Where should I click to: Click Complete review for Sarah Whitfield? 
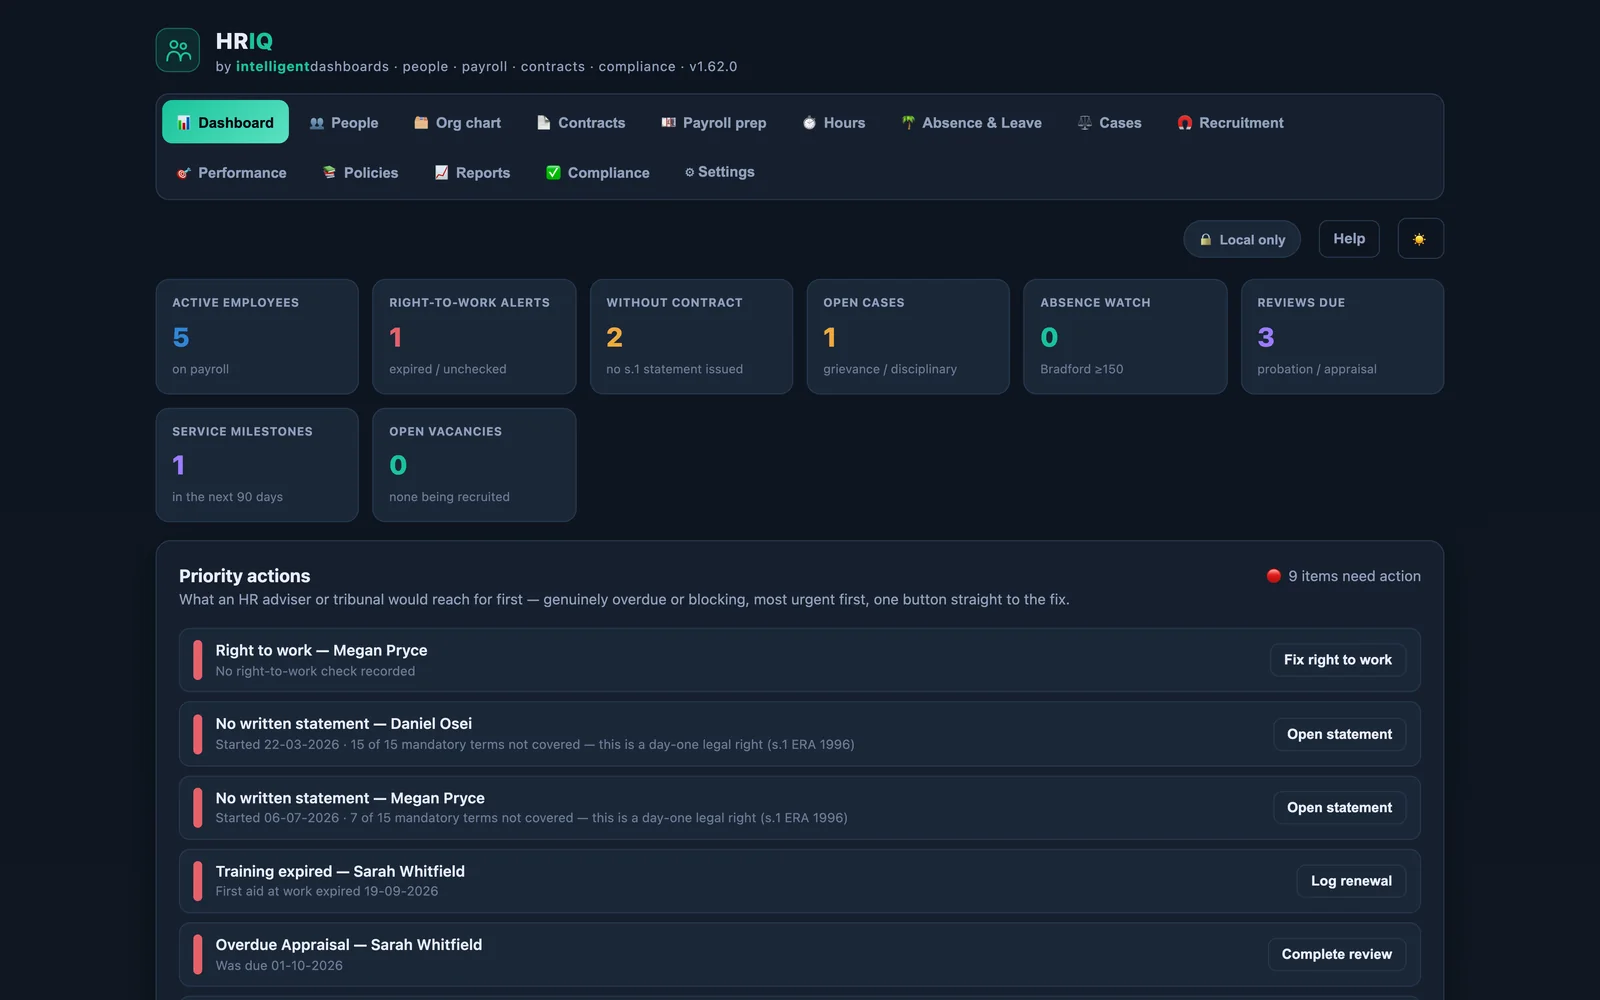coord(1337,955)
